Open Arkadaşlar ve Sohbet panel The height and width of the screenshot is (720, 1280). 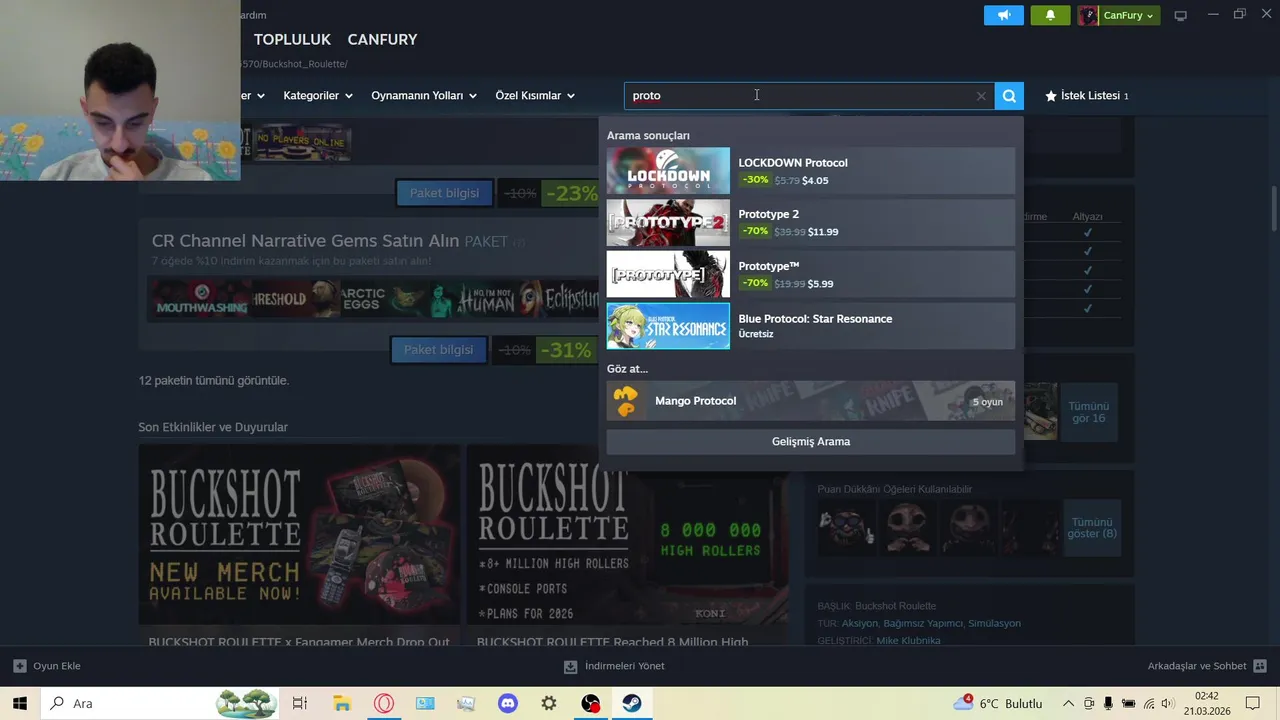click(1207, 666)
